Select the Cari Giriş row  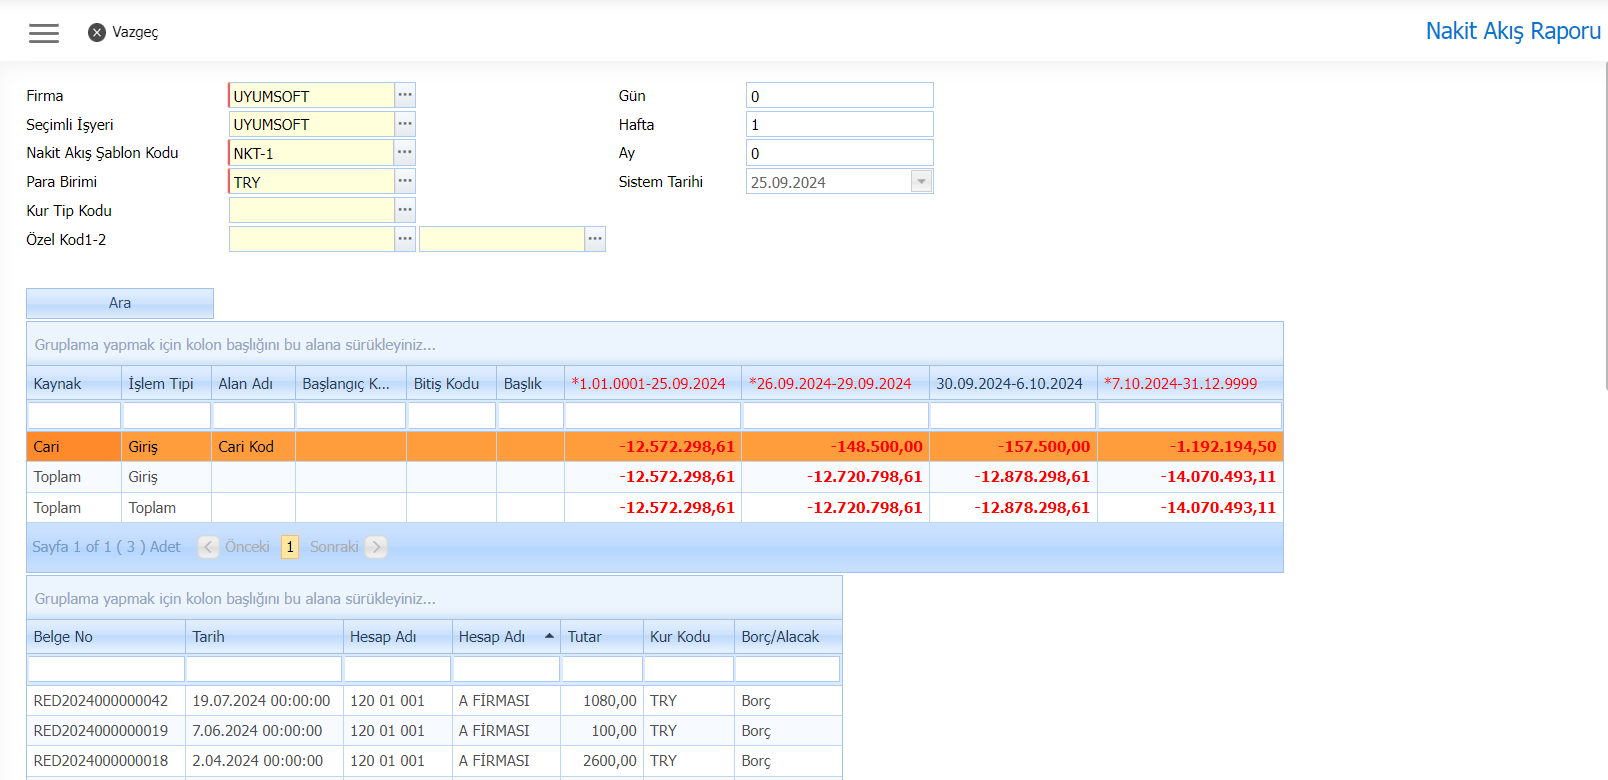(x=655, y=447)
